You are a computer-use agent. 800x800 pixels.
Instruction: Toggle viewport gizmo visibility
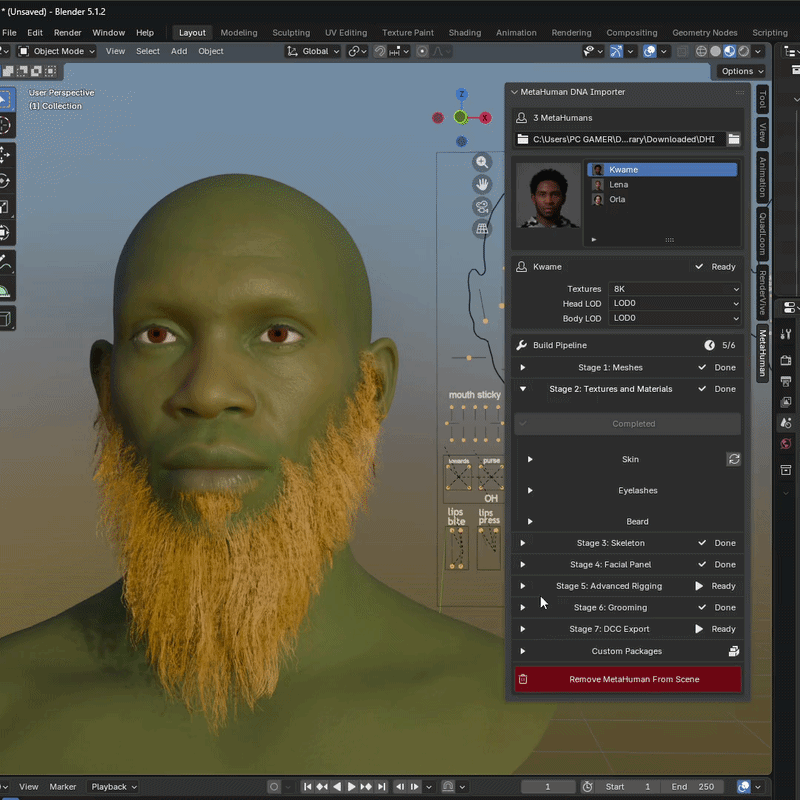coord(616,51)
